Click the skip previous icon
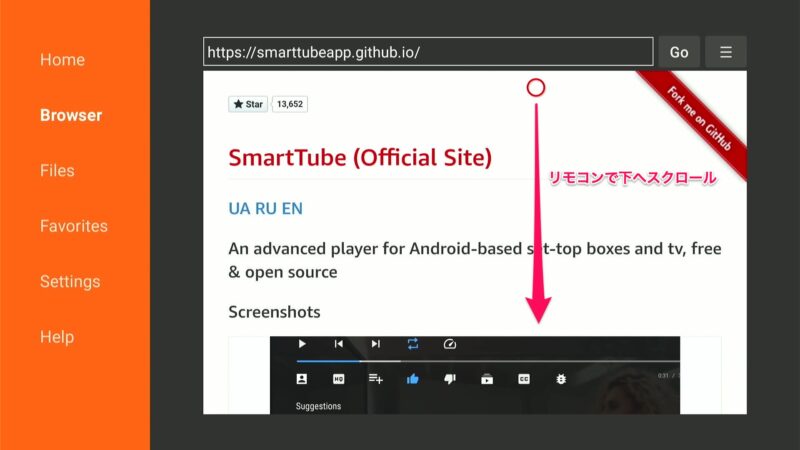Viewport: 800px width, 450px height. coord(339,344)
